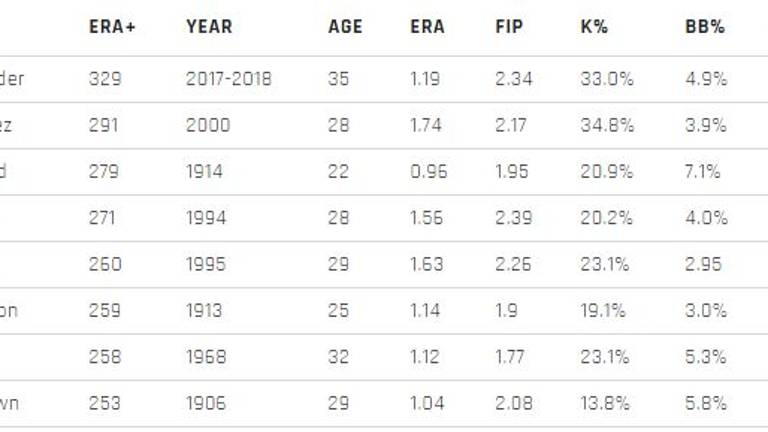
Task: Select the 2.26 FIP value
Action: pyautogui.click(x=514, y=265)
